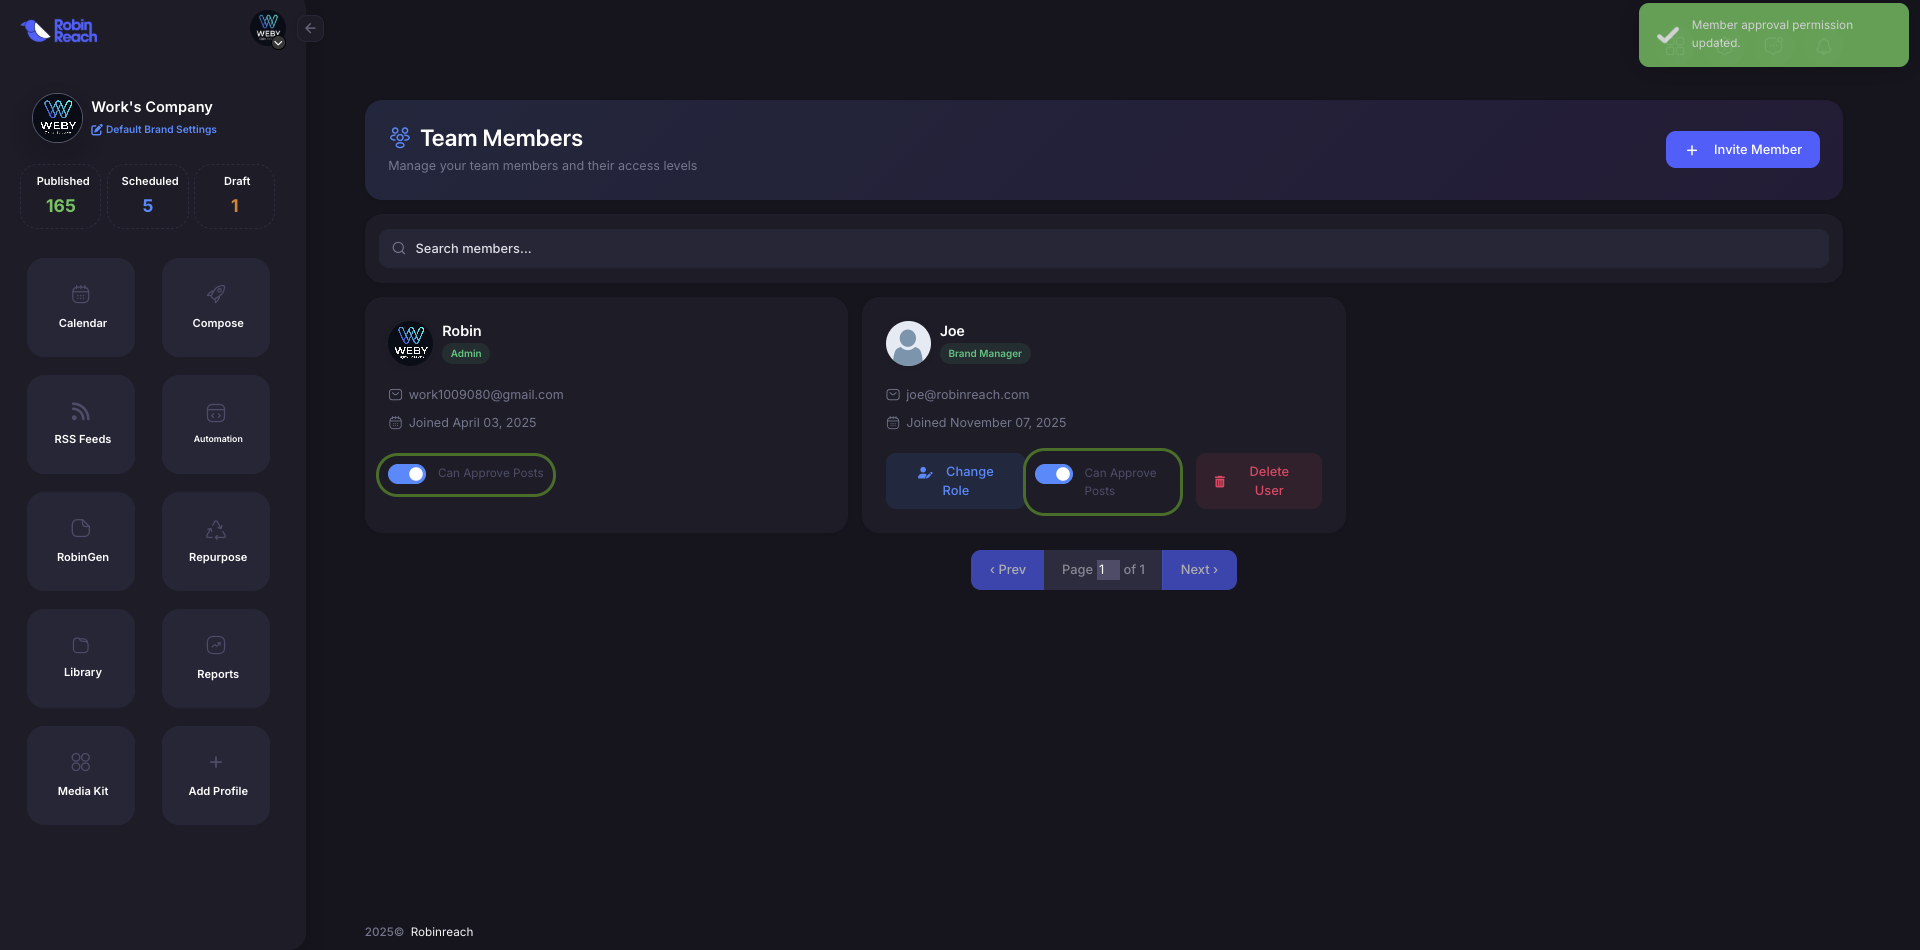Click Robin's Admin role badge
Viewport: 1920px width, 950px height.
tap(466, 354)
